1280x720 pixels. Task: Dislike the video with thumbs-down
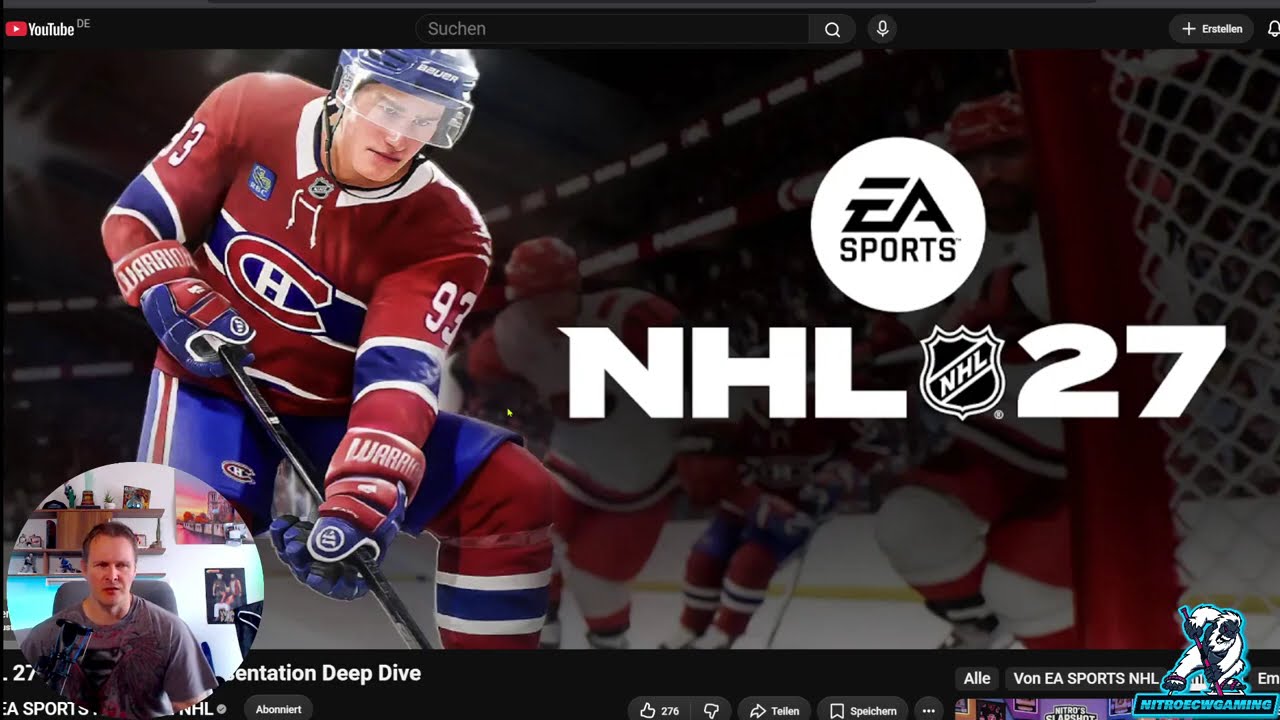click(711, 710)
